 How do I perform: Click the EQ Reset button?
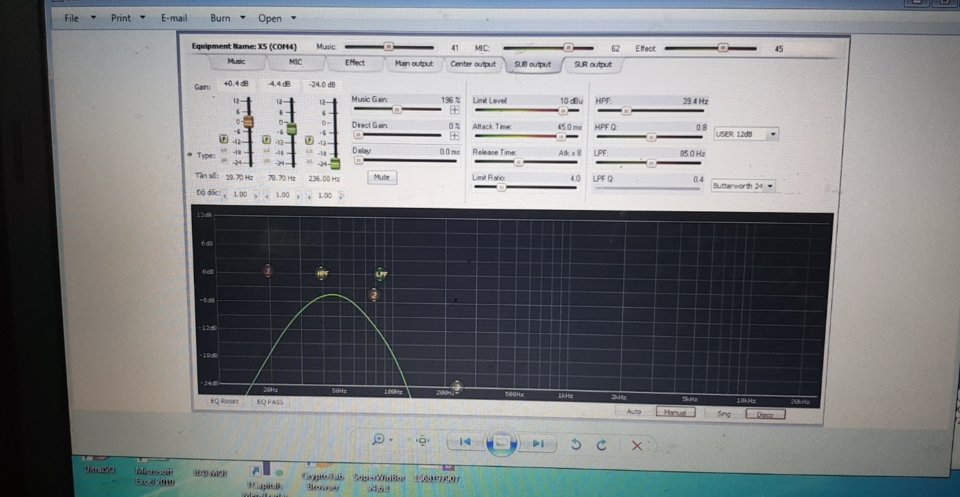click(x=225, y=402)
